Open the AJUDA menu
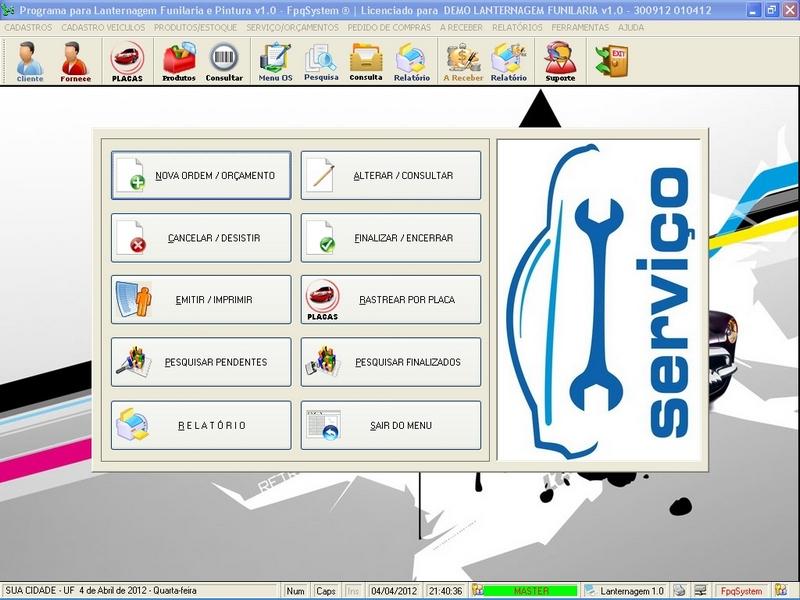The image size is (800, 600). [631, 28]
